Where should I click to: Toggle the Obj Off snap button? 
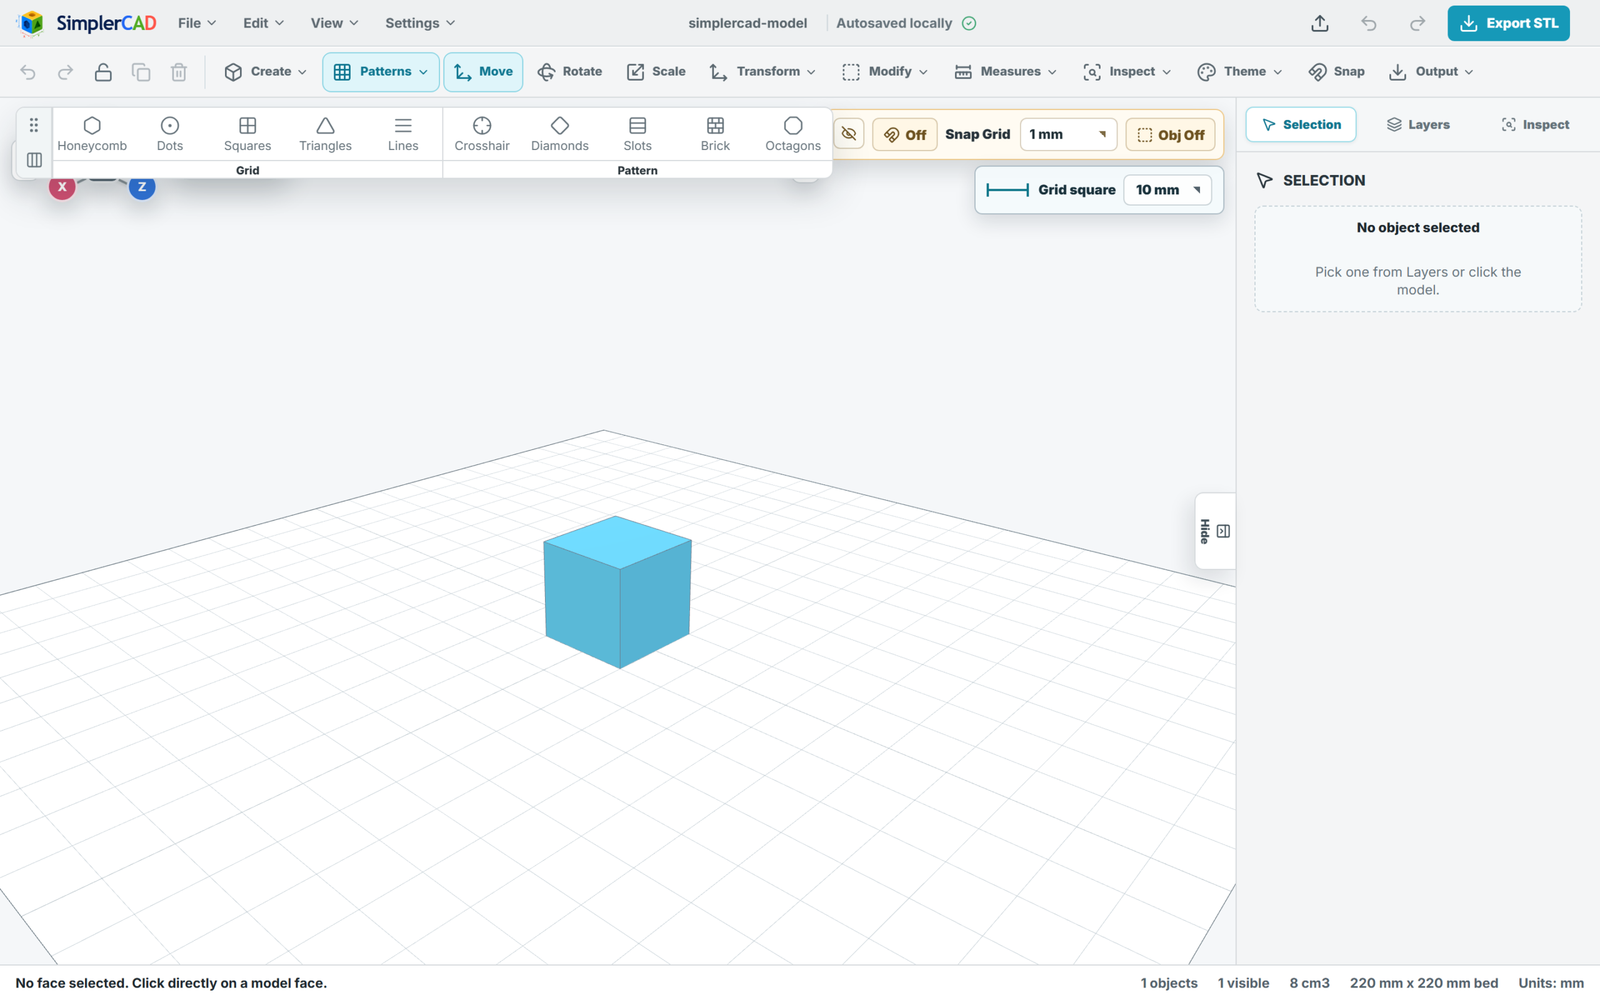tap(1171, 135)
